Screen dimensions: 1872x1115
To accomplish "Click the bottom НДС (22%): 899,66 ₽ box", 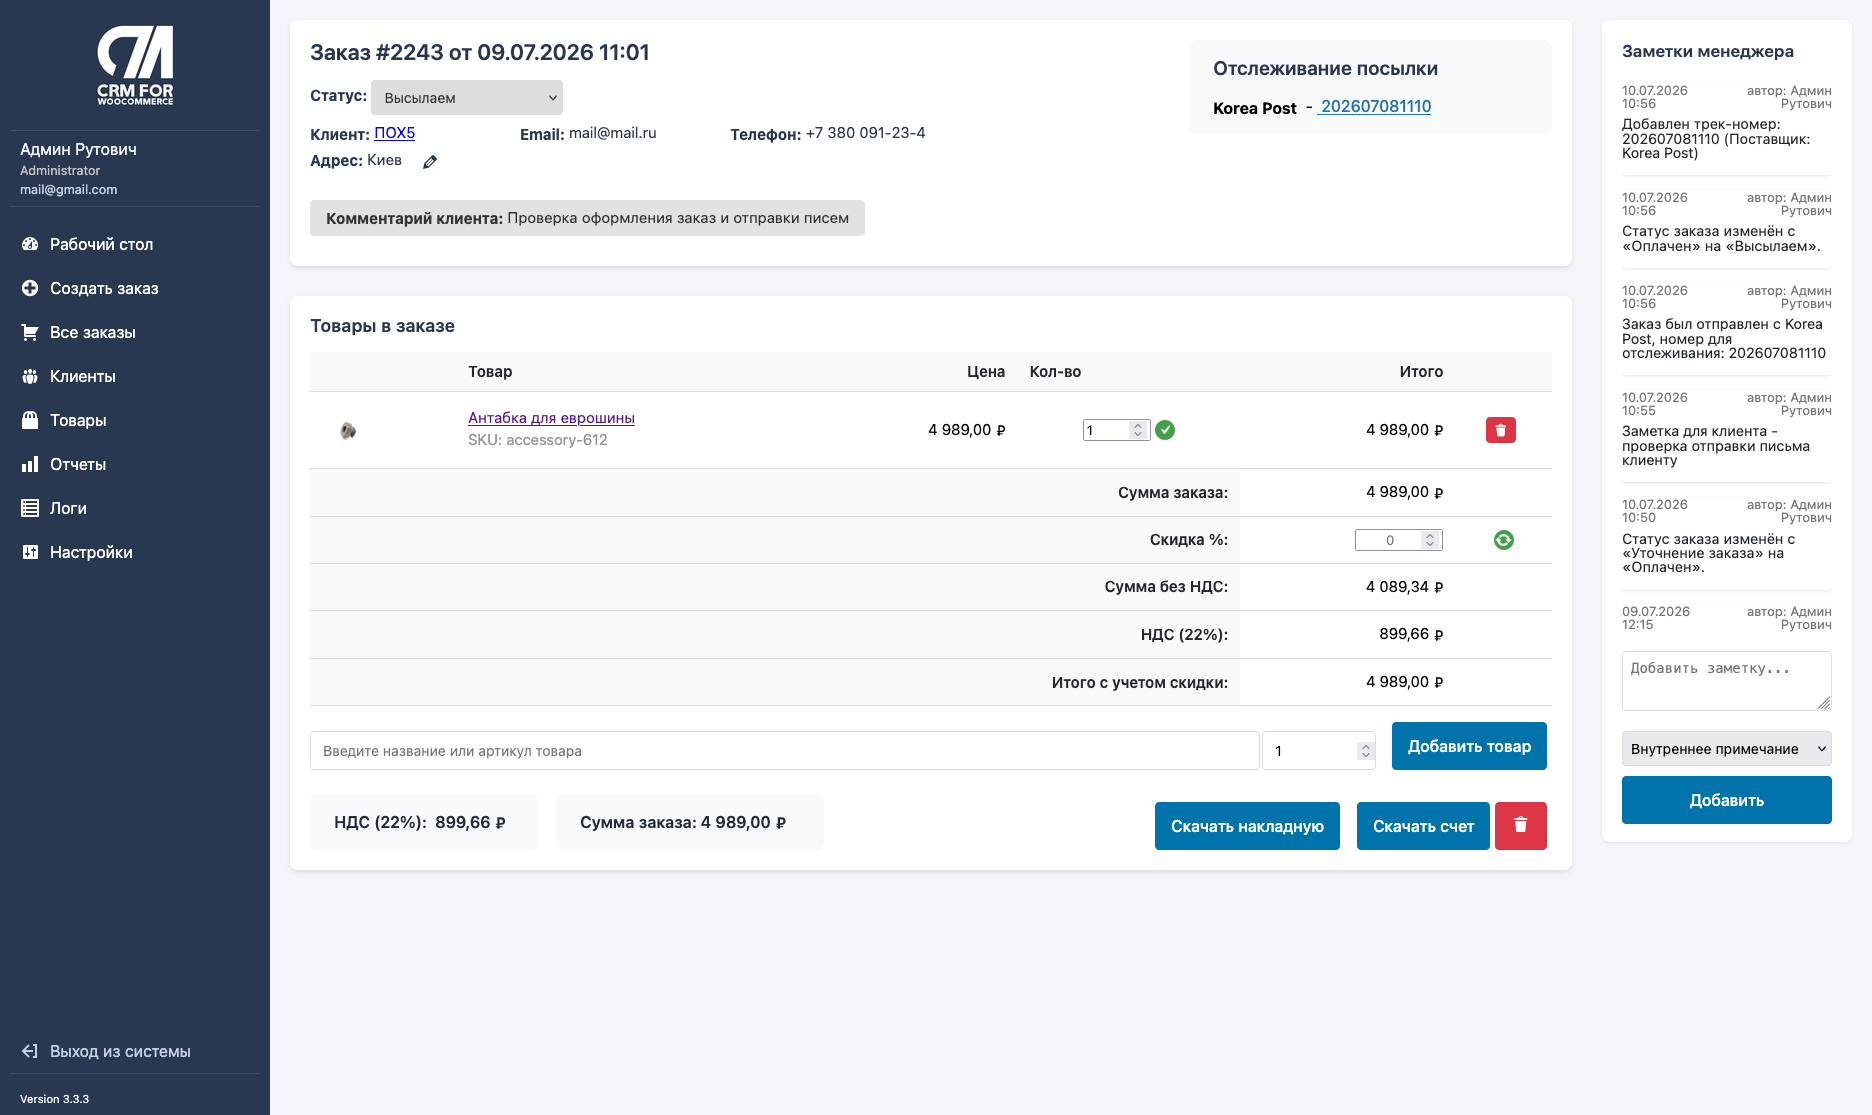I will point(424,822).
